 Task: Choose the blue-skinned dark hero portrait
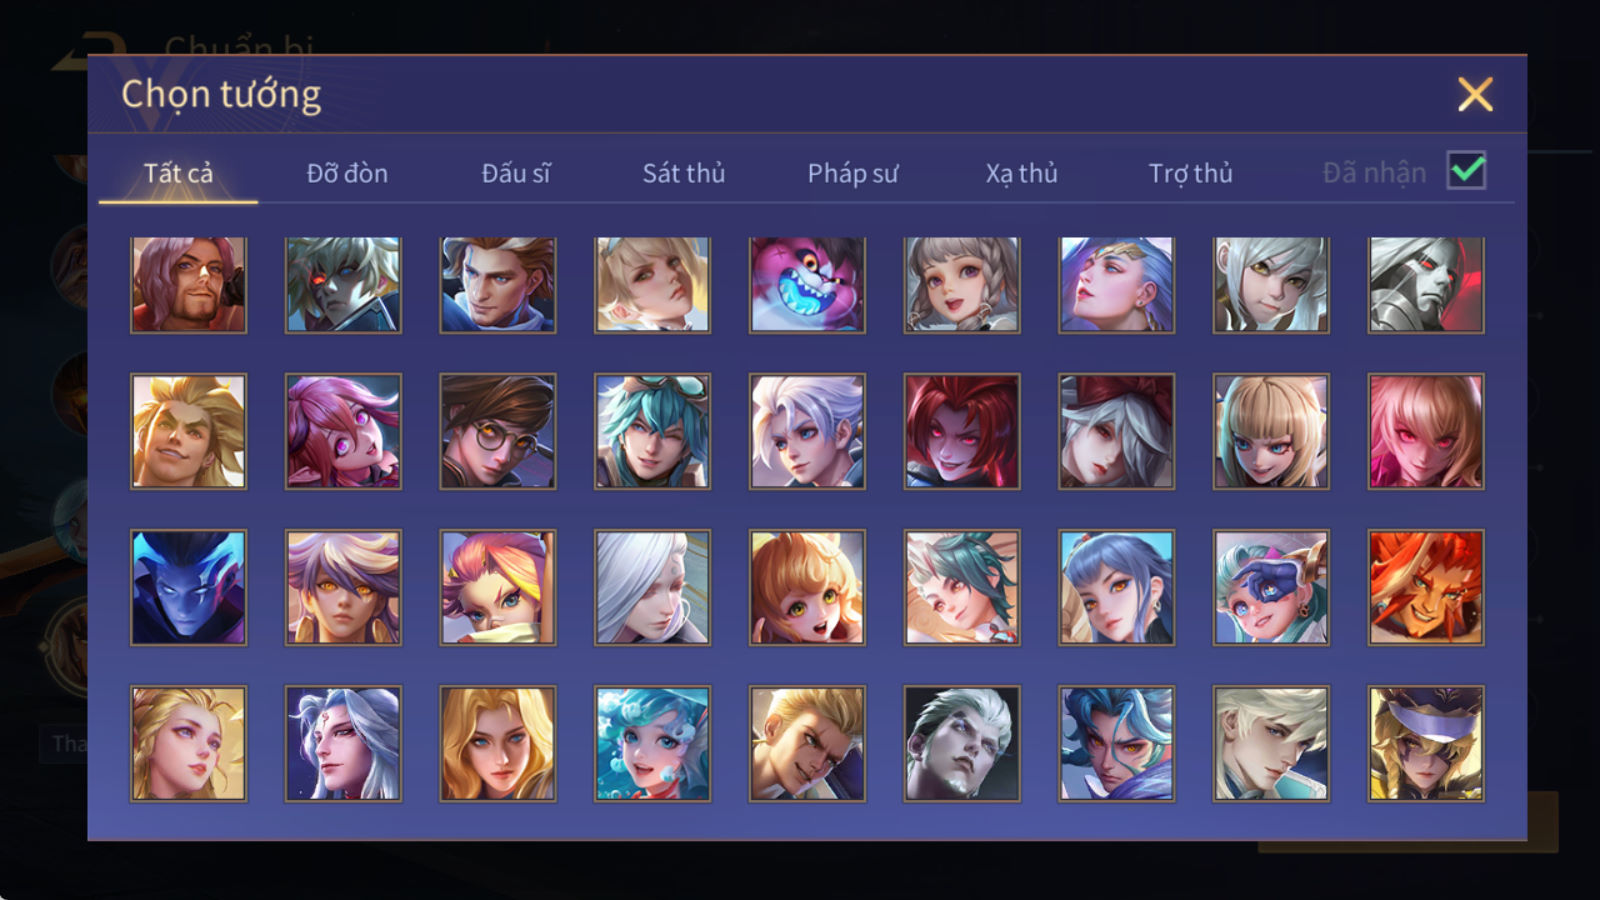pos(188,587)
